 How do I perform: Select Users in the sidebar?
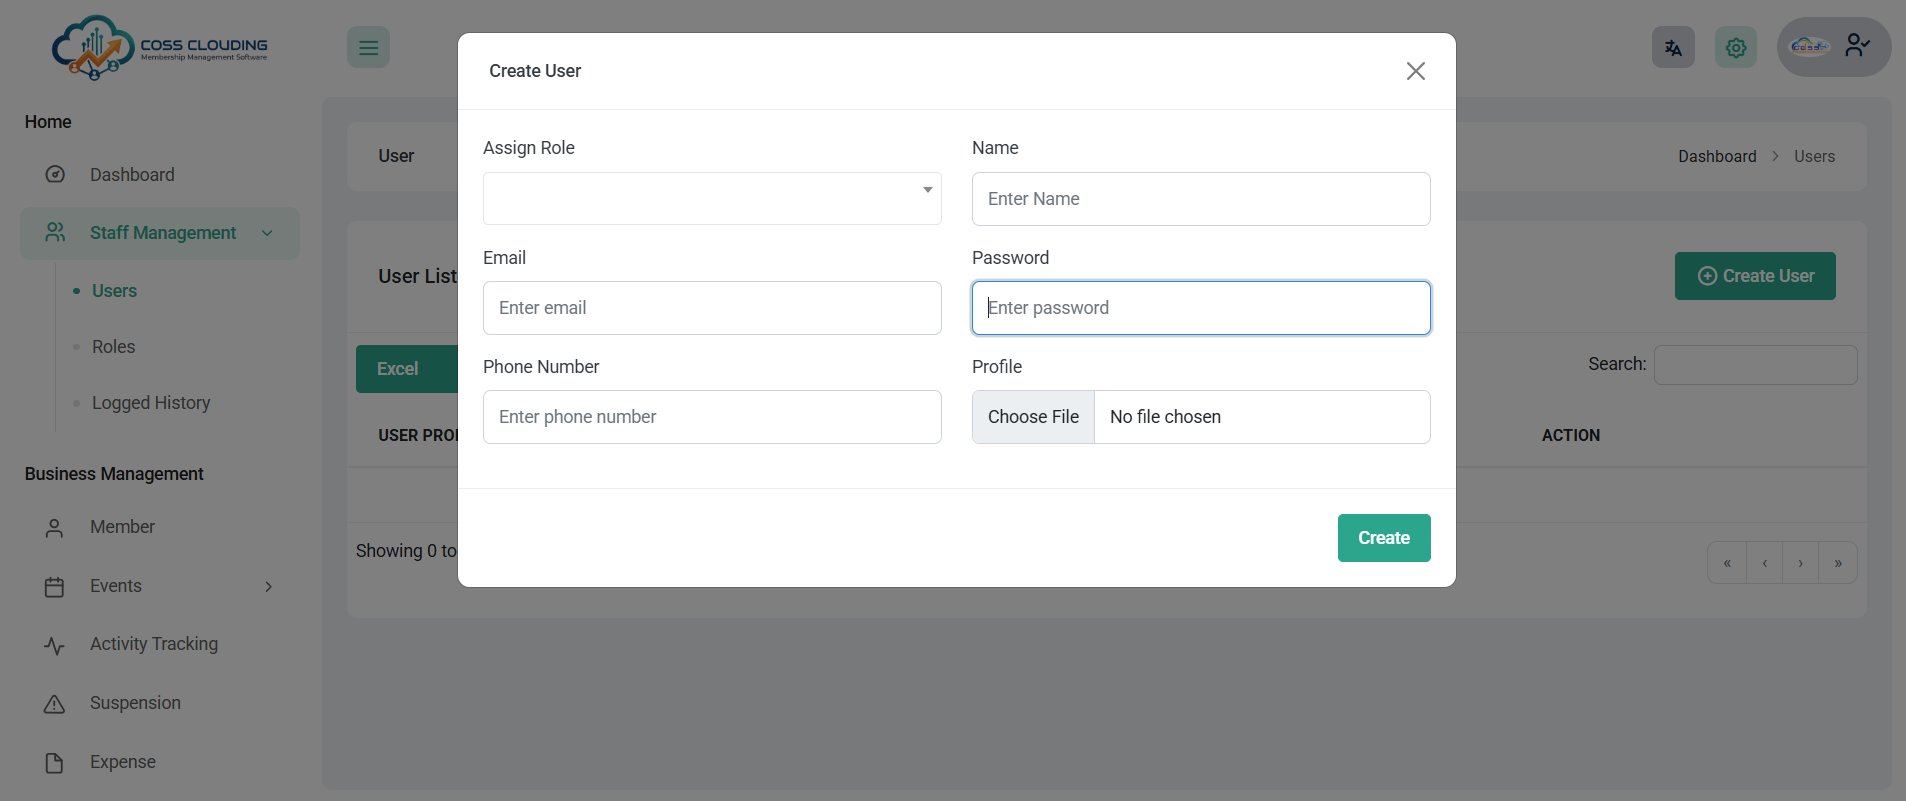click(114, 291)
